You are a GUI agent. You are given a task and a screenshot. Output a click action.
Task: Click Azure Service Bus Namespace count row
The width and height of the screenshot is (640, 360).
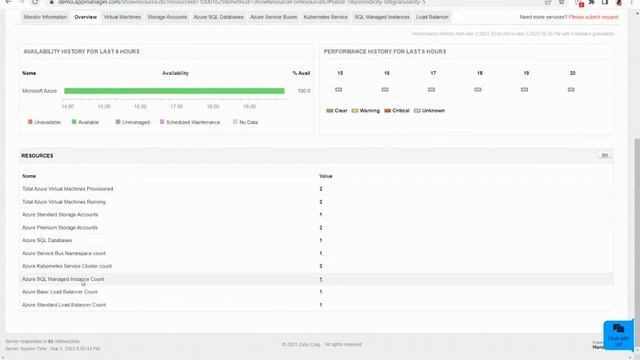[316, 253]
